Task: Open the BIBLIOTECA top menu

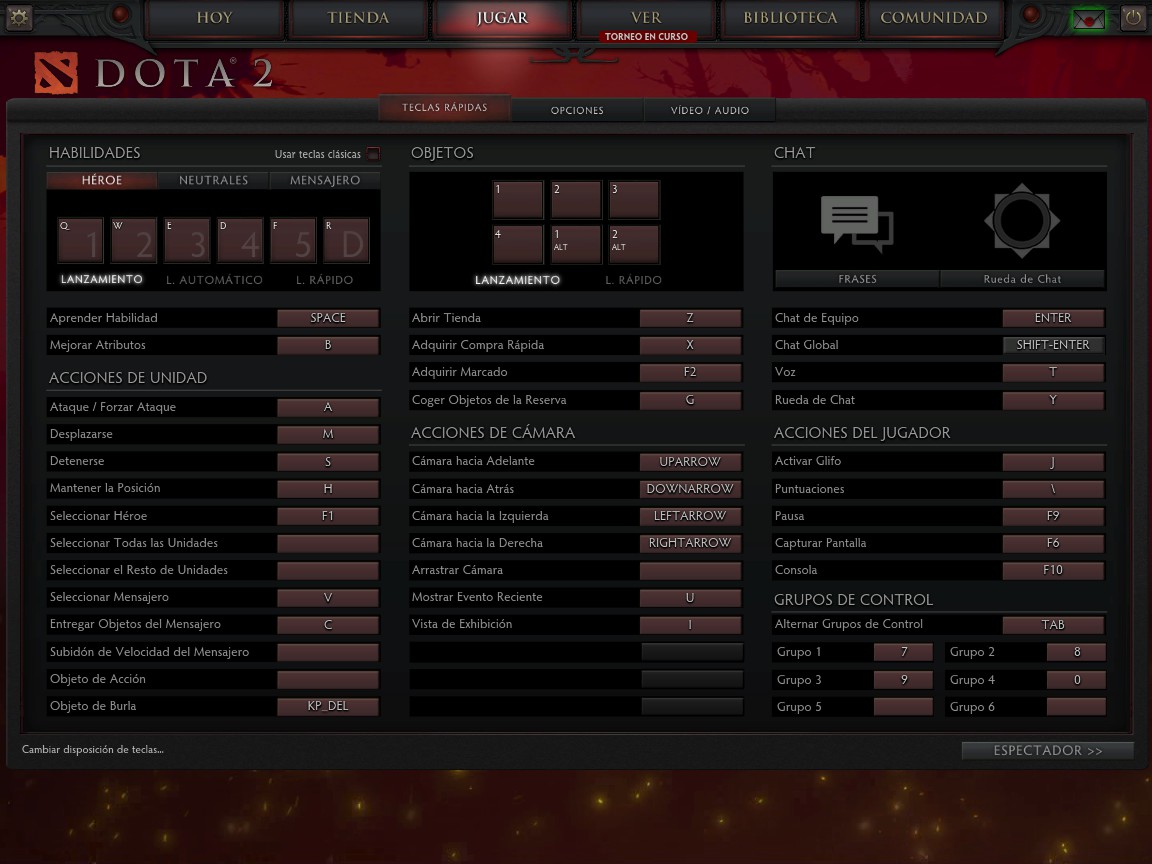Action: click(790, 18)
